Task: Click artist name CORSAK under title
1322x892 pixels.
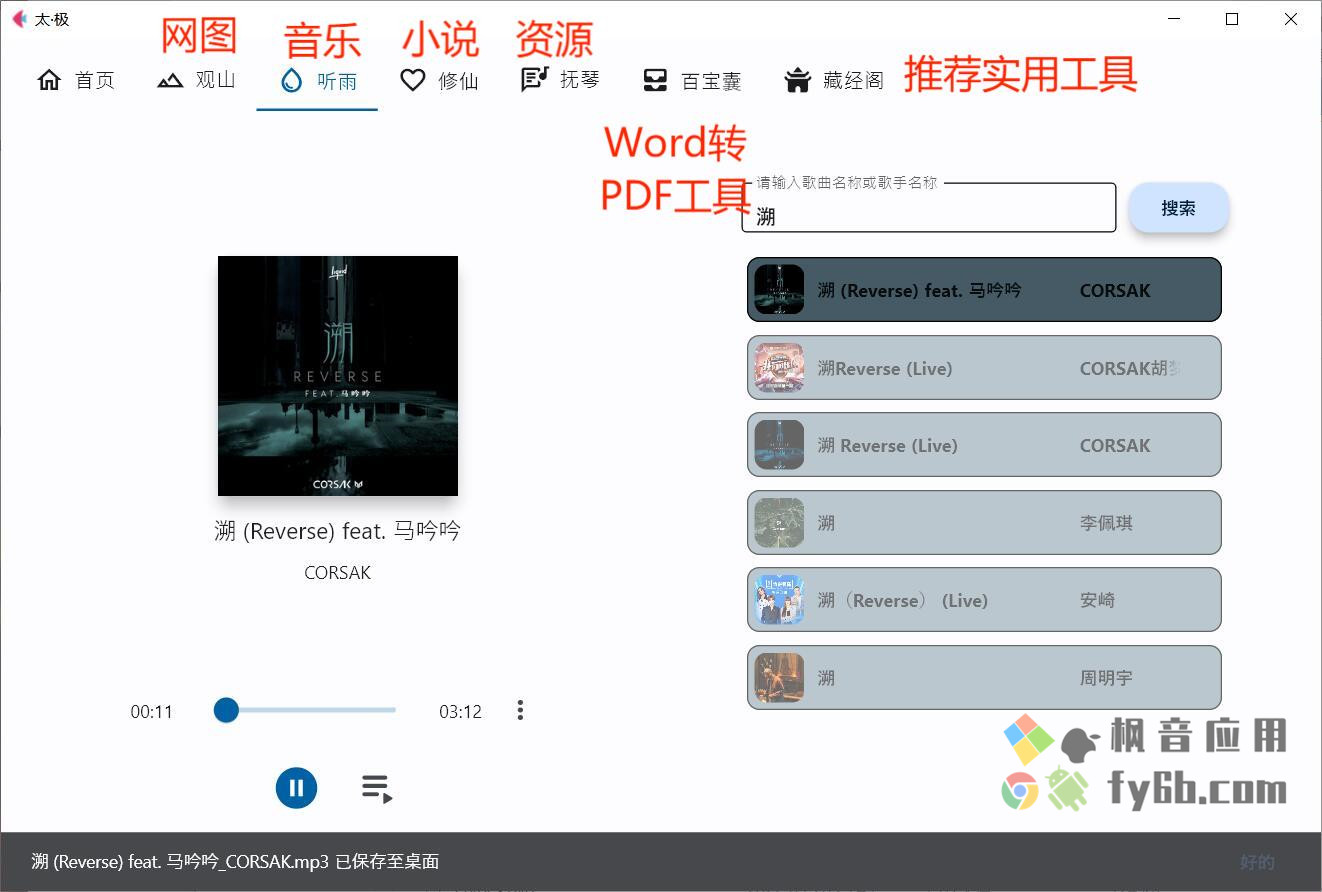Action: tap(338, 573)
